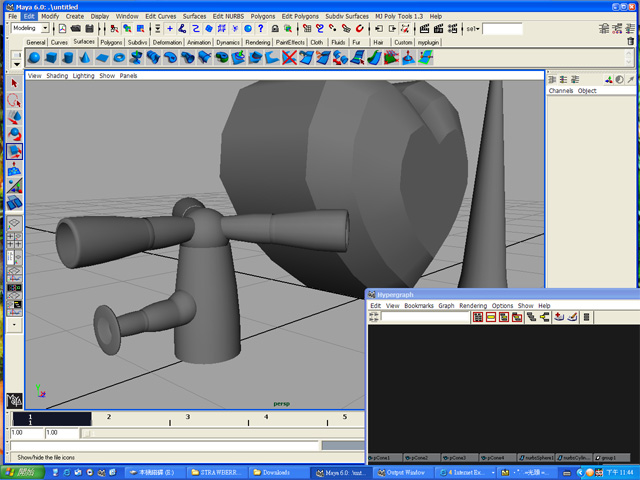Click the sel quick selection input field
The width and height of the screenshot is (640, 480).
click(502, 29)
